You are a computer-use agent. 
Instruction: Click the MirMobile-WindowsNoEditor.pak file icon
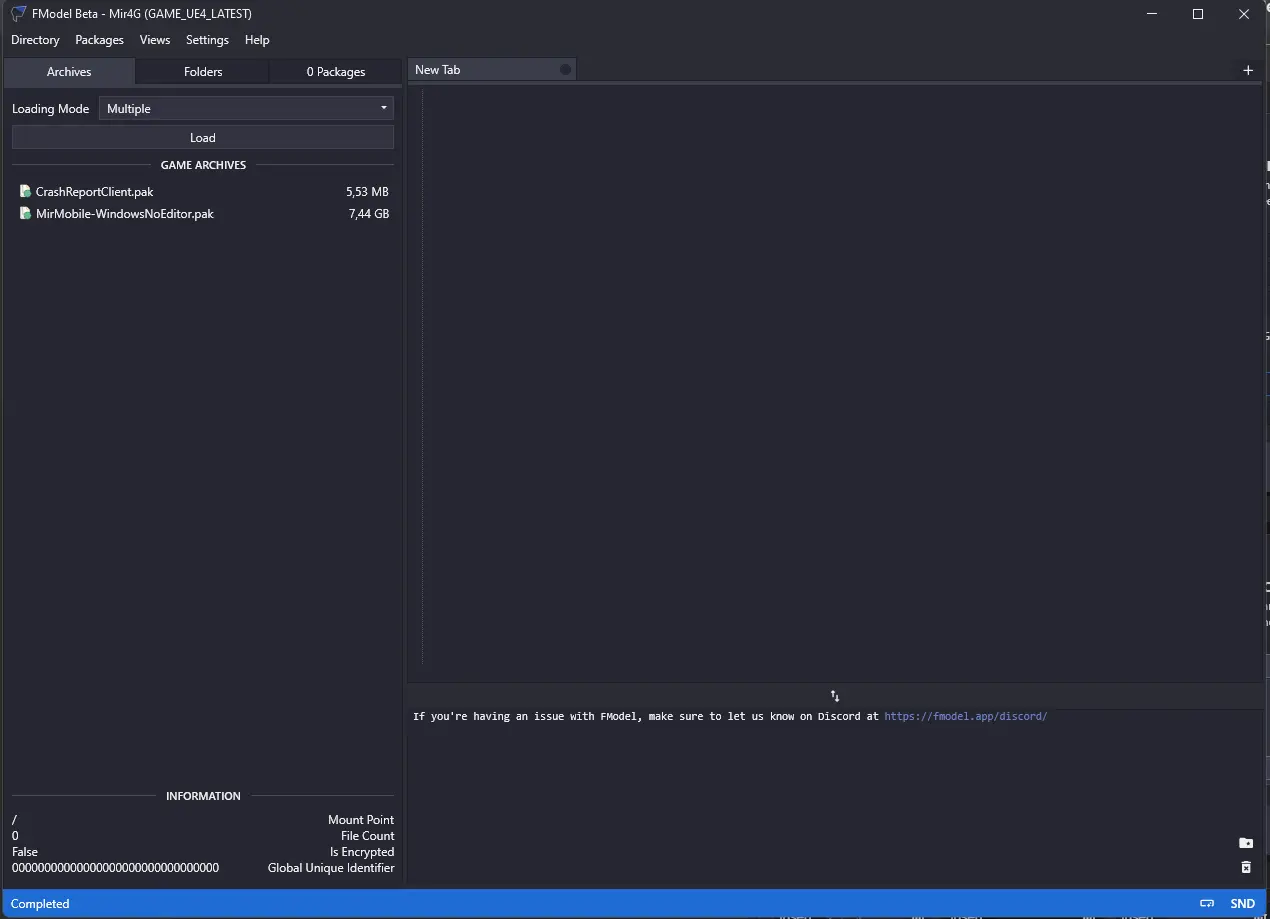[25, 213]
